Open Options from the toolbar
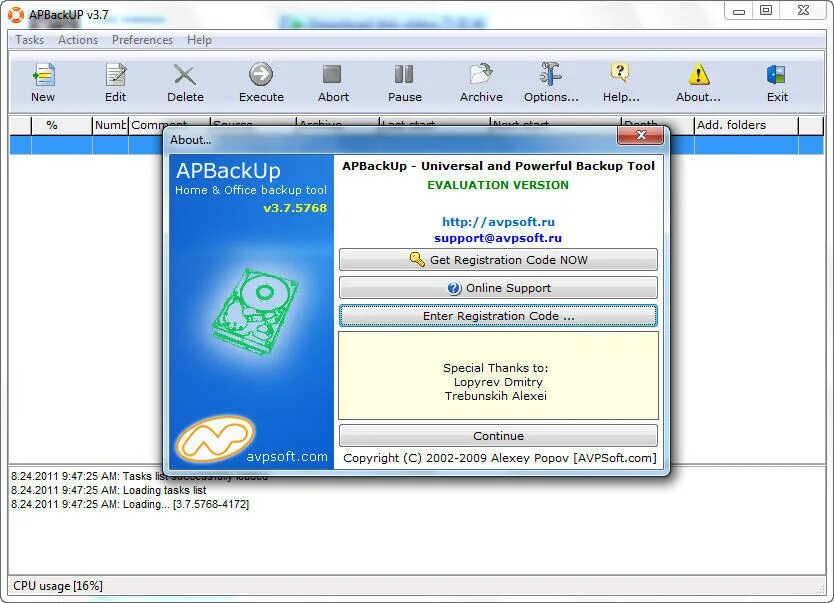 tap(551, 83)
